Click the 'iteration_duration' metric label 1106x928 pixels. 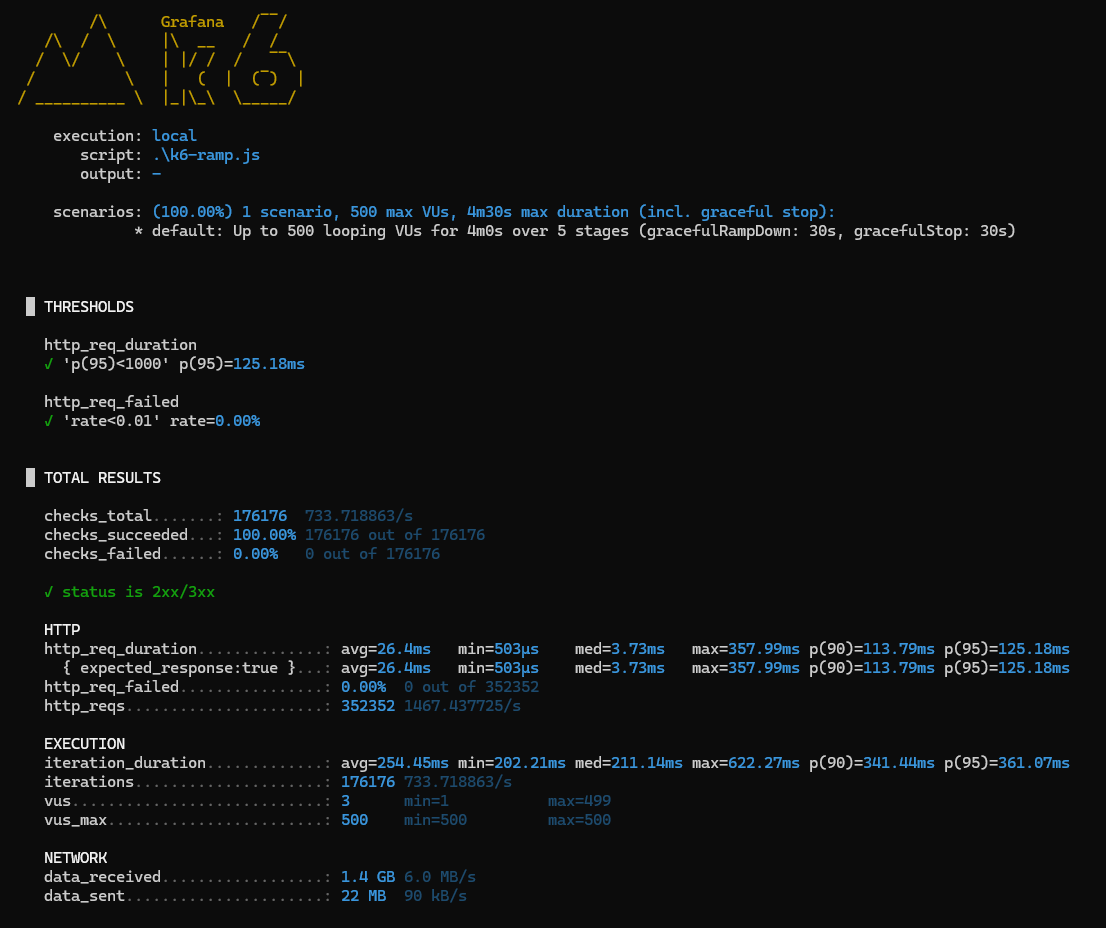pos(125,763)
